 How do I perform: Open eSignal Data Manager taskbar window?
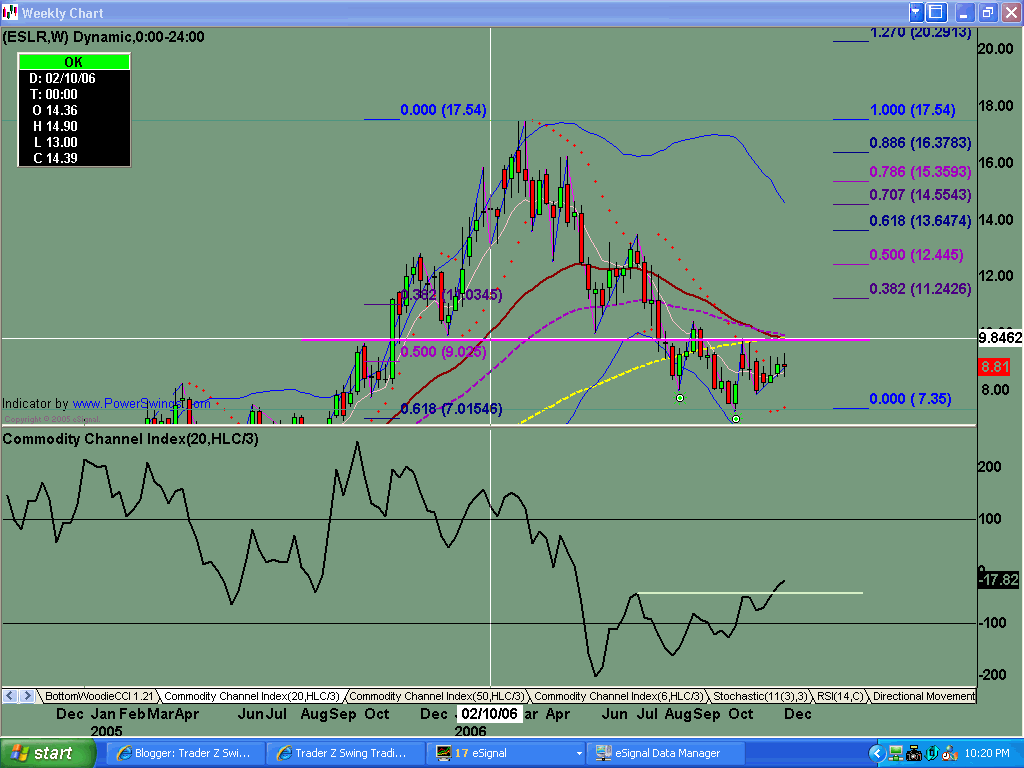[666, 753]
